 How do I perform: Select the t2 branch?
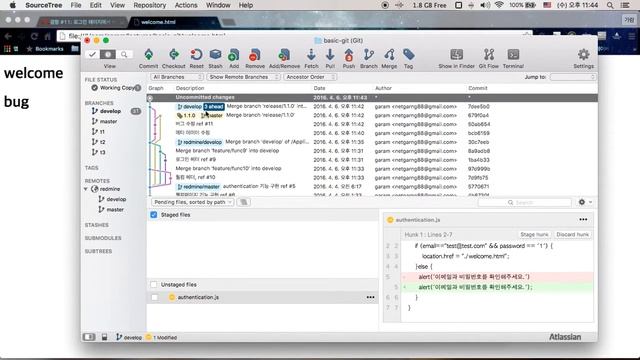click(102, 142)
